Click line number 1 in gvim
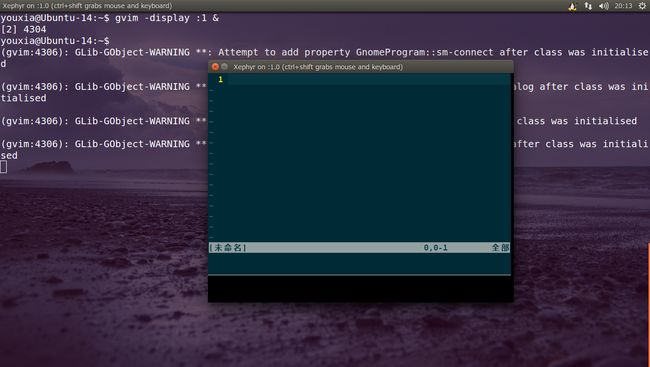 221,79
